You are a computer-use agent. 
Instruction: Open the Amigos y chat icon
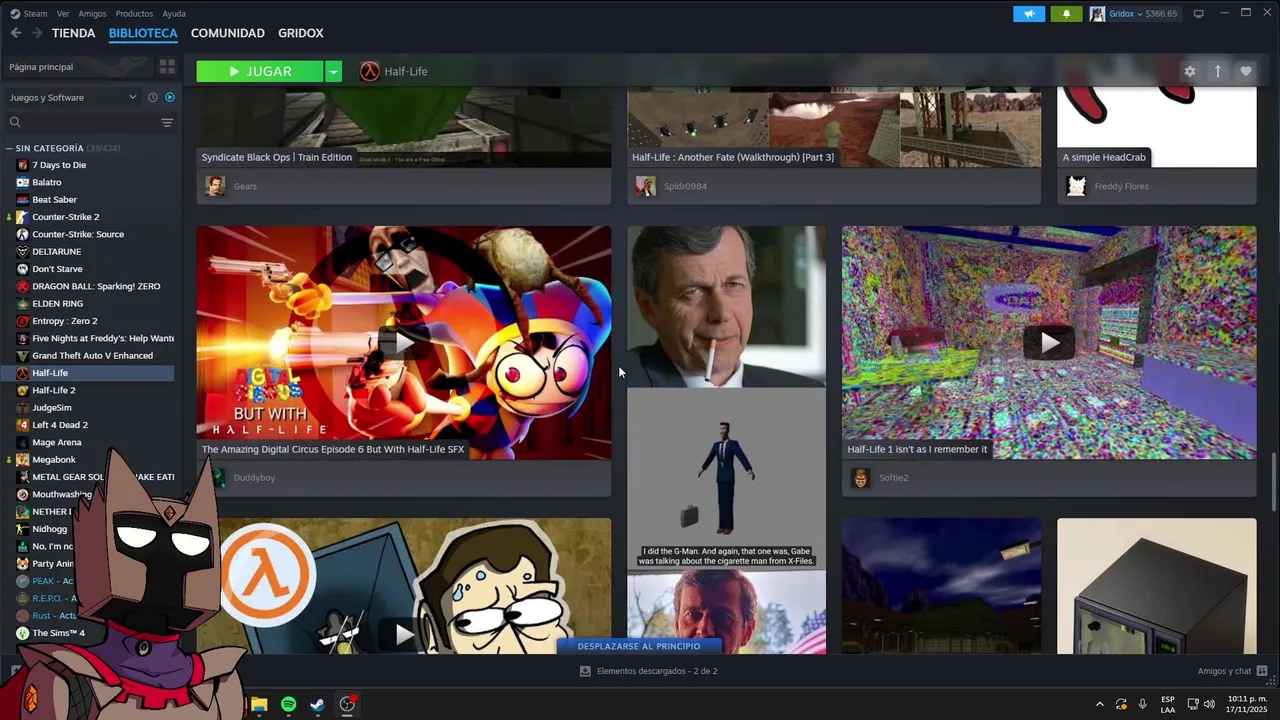[x=1262, y=671]
